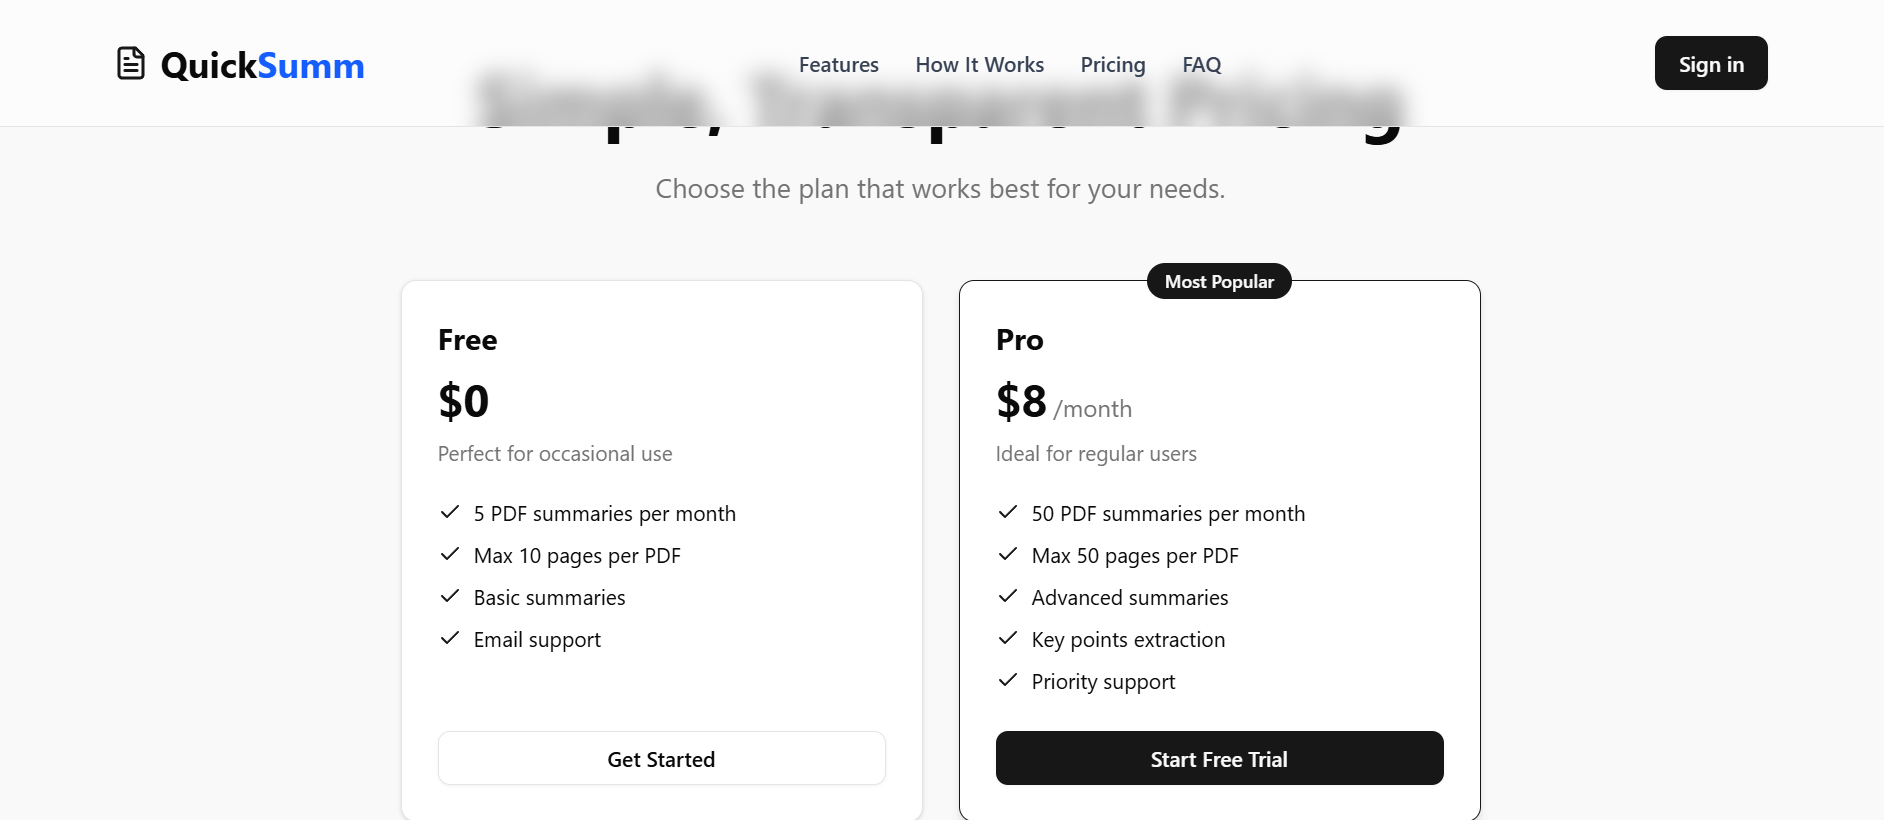Go to How It Works section
Viewport: 1884px width, 820px height.
click(x=980, y=64)
